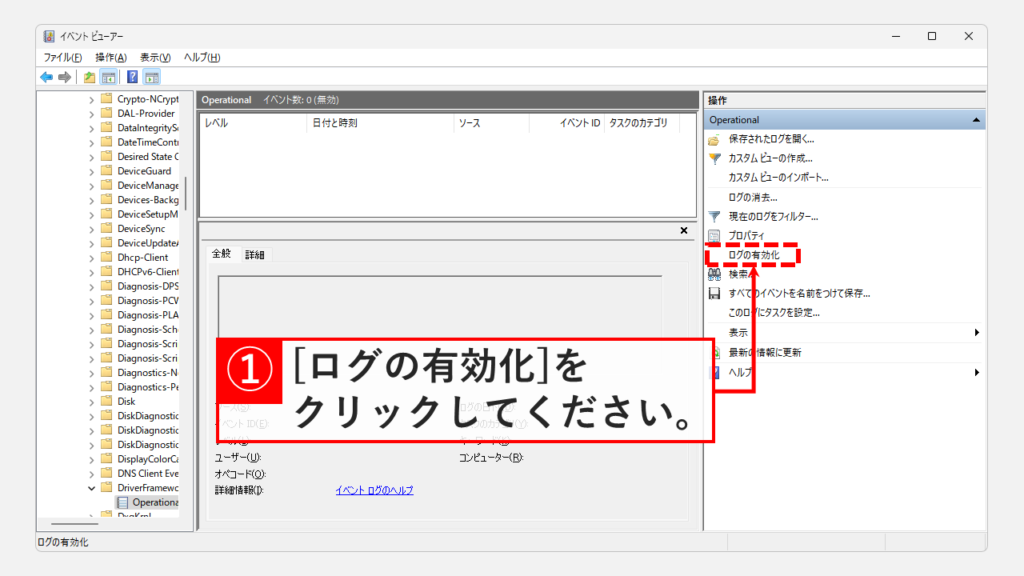Screen dimensions: 1024x576
Task: Click the Forward arrow in toolbar
Action: point(65,77)
